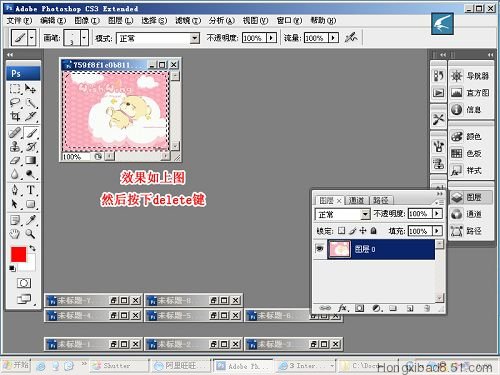Choose the Eraser tool
Image resolution: width=500 pixels, height=375 pixels.
(15, 160)
